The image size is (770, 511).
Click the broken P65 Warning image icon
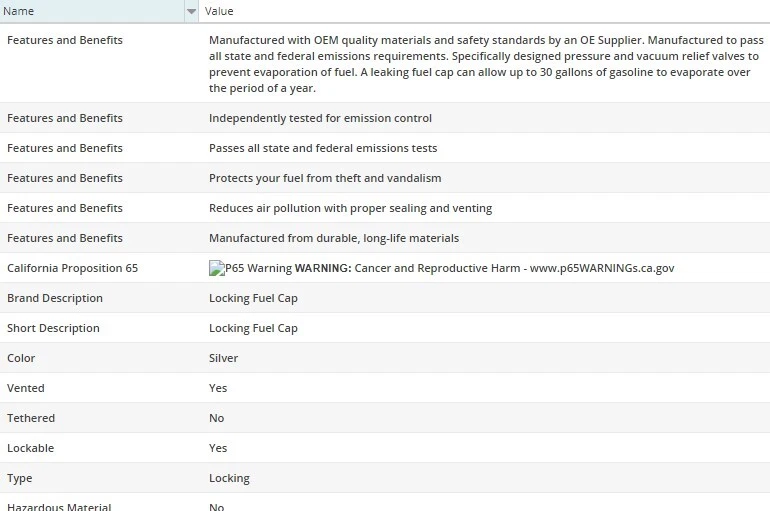(x=216, y=268)
